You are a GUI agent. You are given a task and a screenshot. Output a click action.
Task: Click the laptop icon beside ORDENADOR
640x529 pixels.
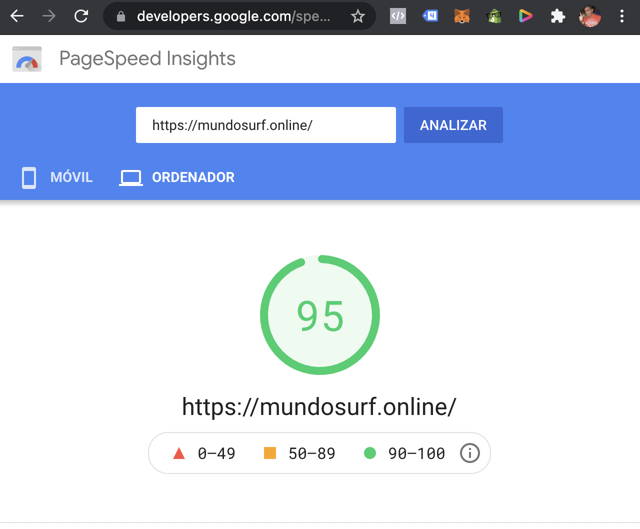pos(131,178)
